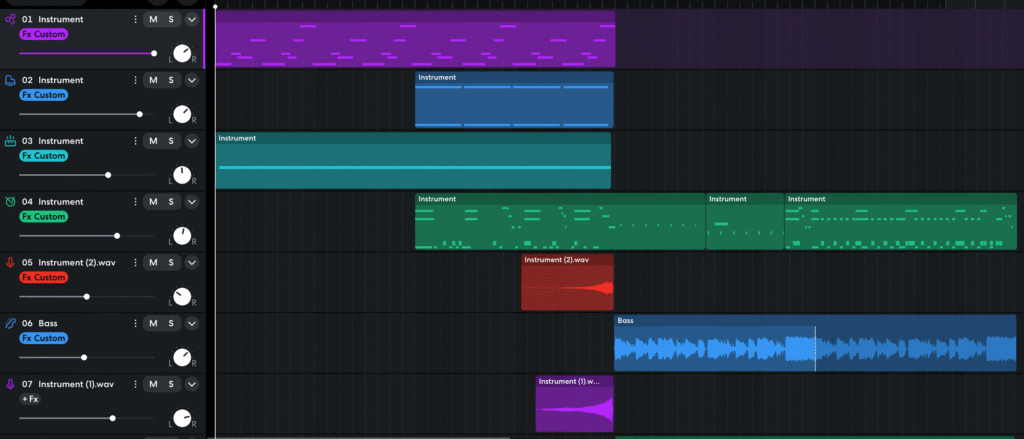Open the three-dot menu for track 03
1024x439 pixels.
click(136, 141)
